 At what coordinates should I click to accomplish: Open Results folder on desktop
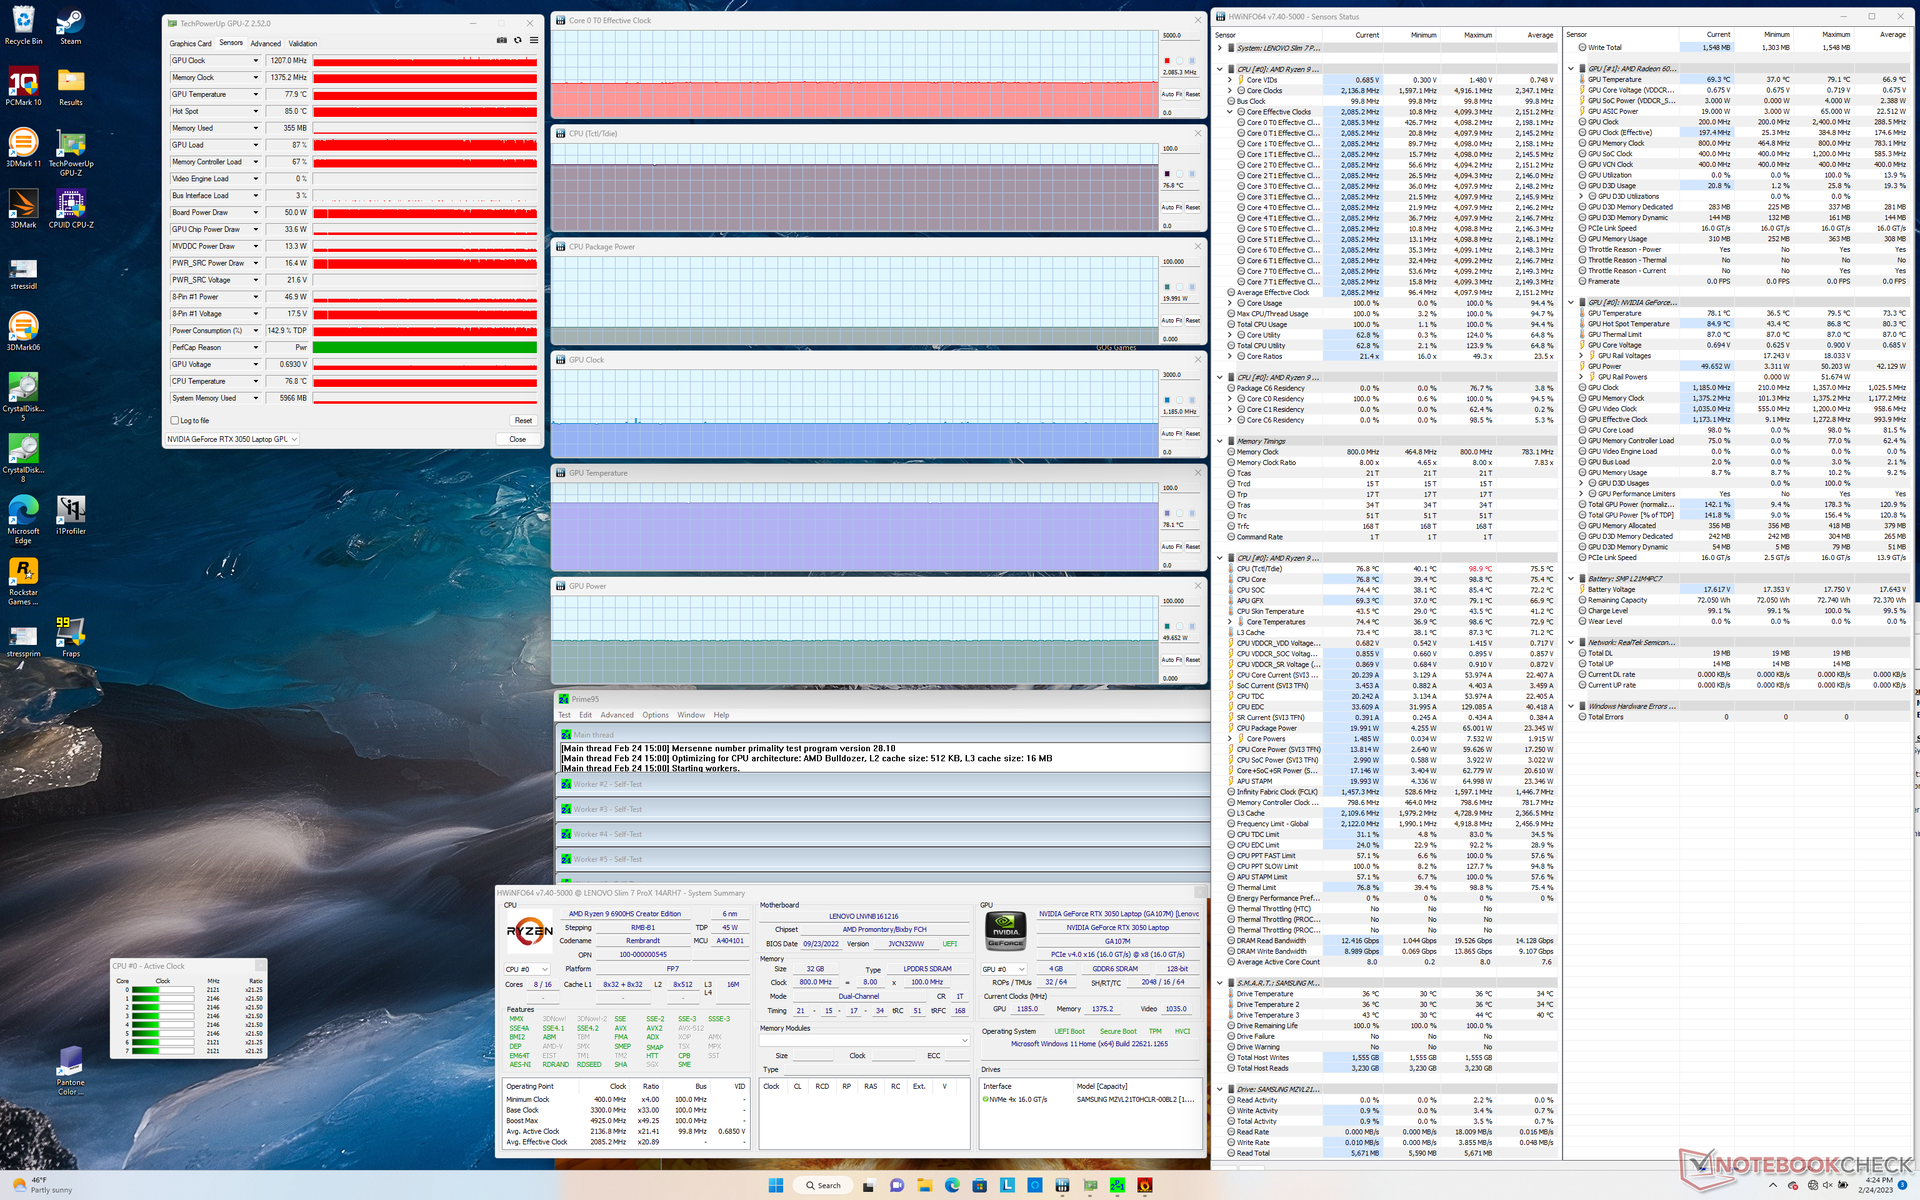click(x=70, y=86)
